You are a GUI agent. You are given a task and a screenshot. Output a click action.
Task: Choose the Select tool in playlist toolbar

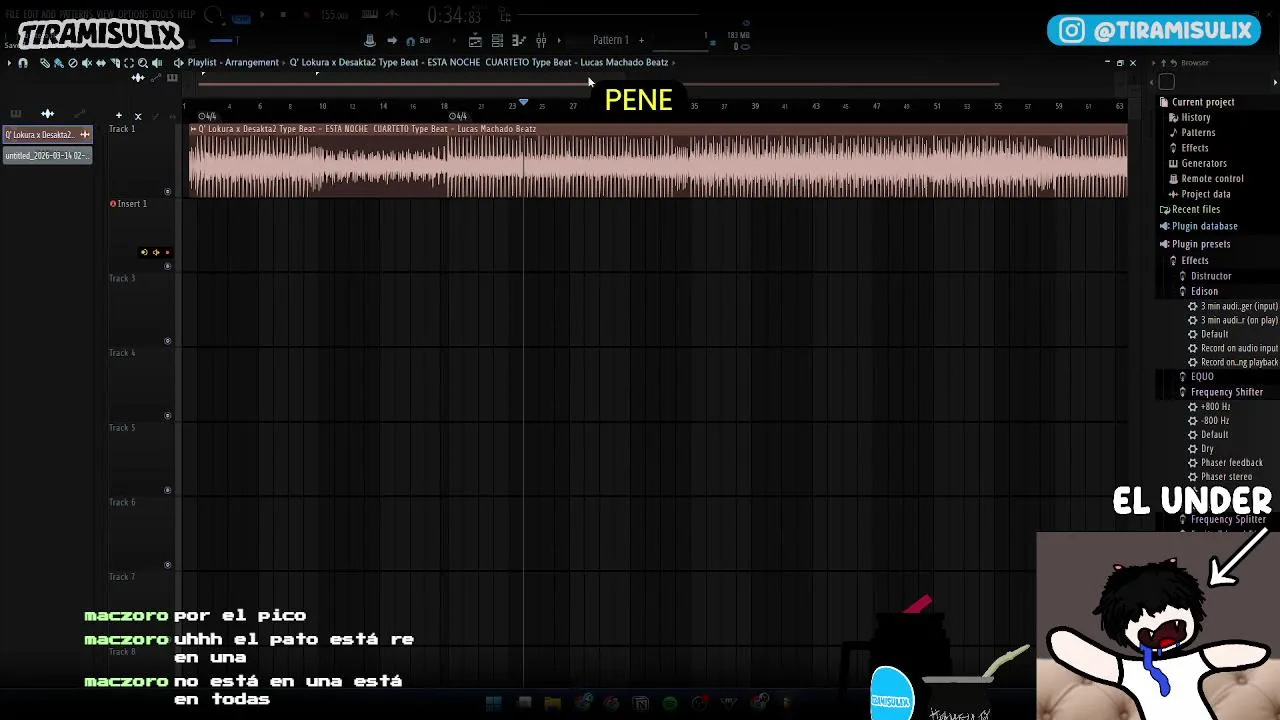click(x=129, y=63)
